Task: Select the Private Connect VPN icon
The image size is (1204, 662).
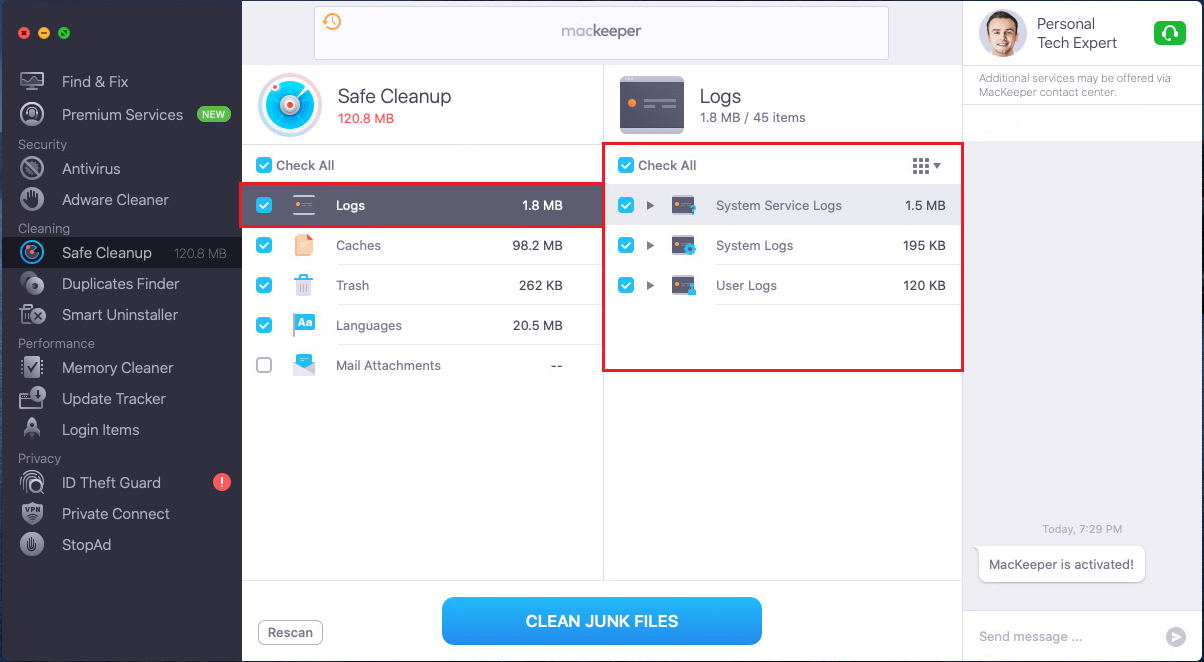Action: click(x=32, y=514)
